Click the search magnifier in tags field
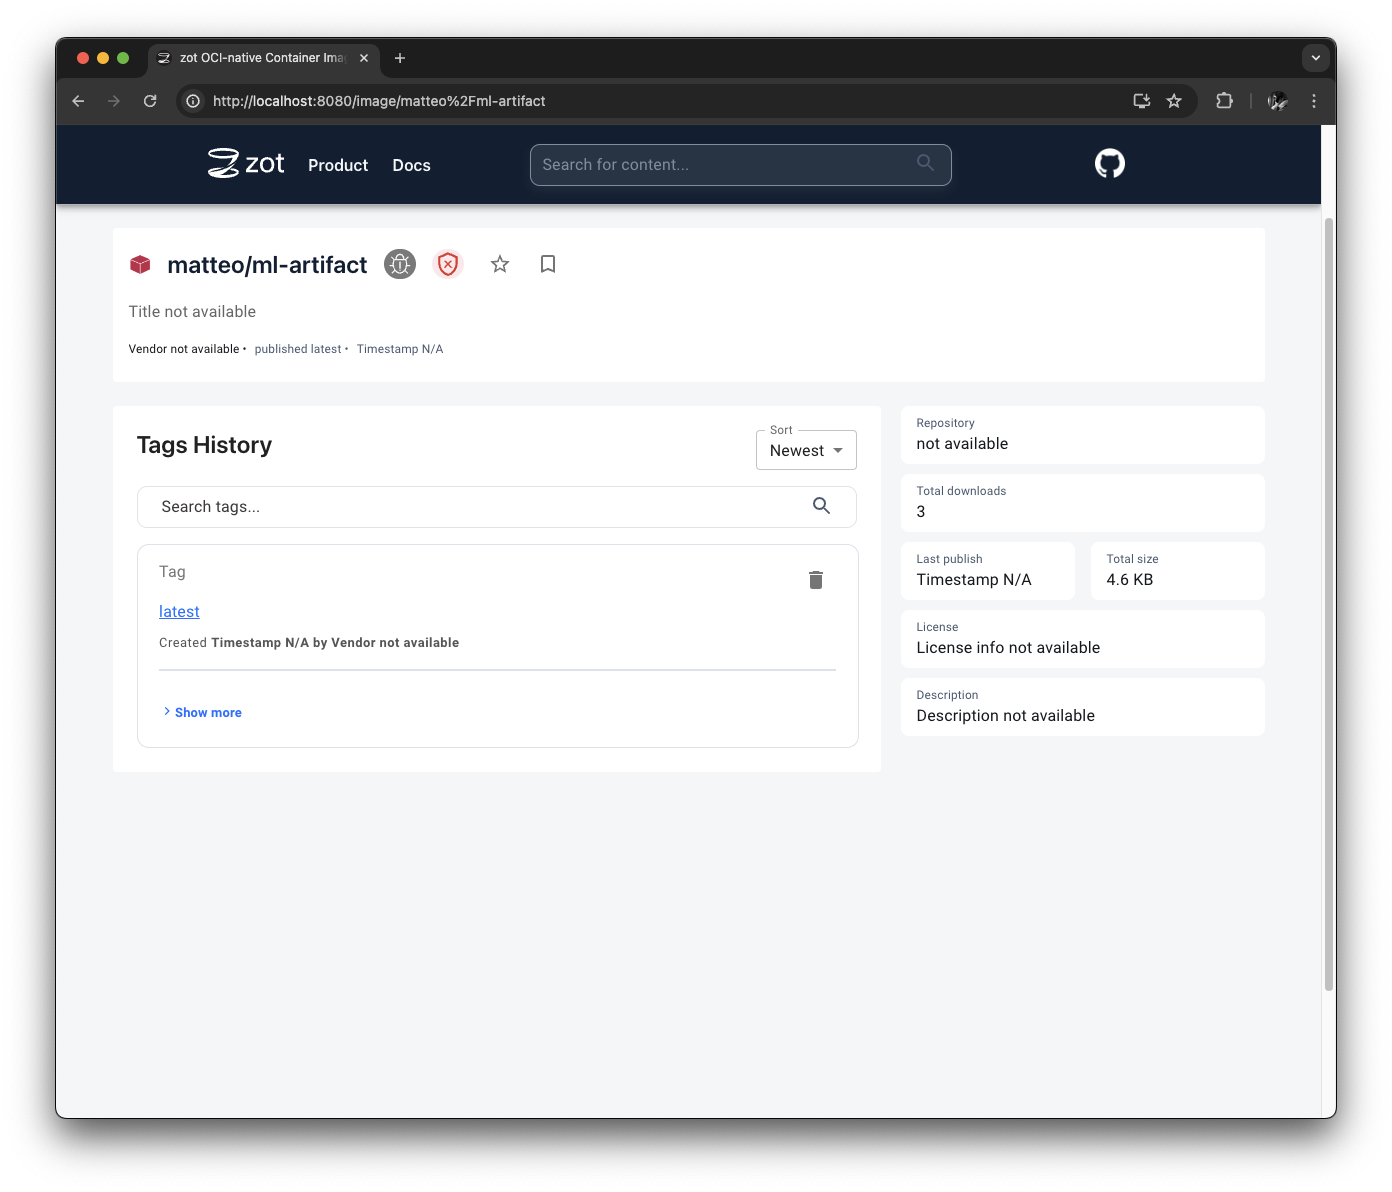The height and width of the screenshot is (1192, 1392). 821,506
